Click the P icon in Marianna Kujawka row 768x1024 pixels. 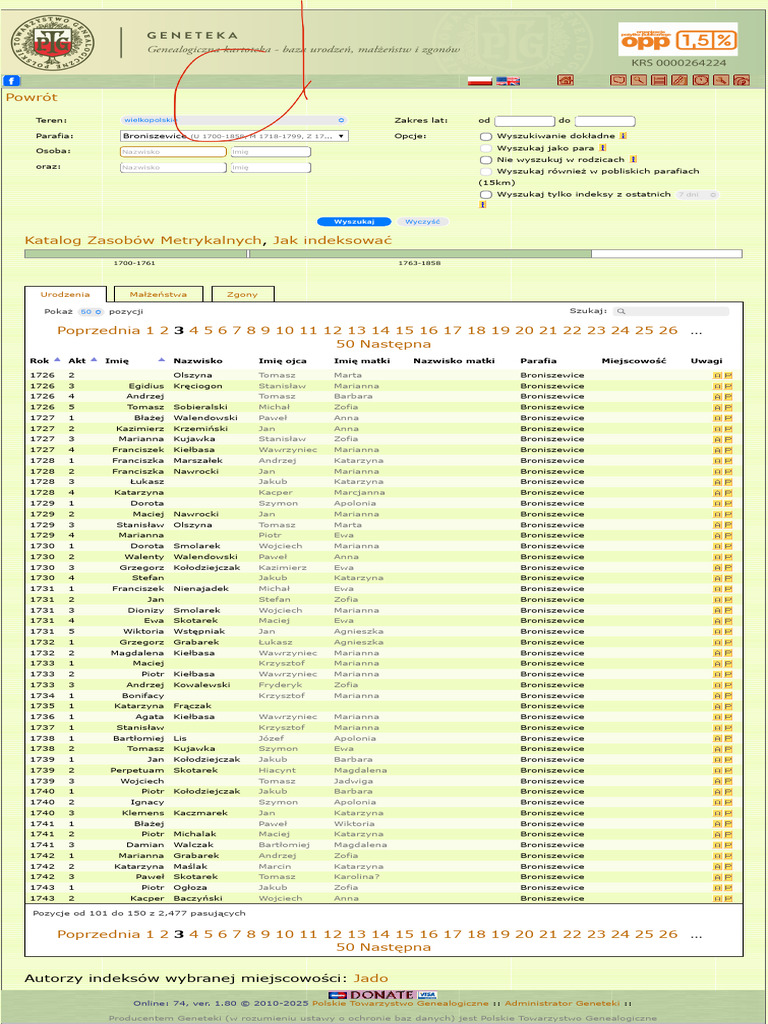click(x=728, y=439)
